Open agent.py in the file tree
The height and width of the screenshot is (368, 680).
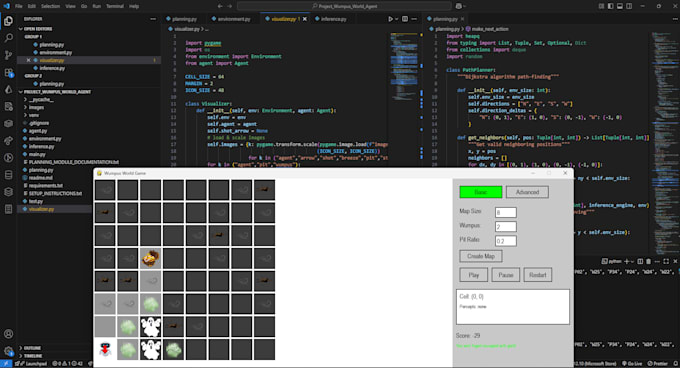[x=38, y=131]
